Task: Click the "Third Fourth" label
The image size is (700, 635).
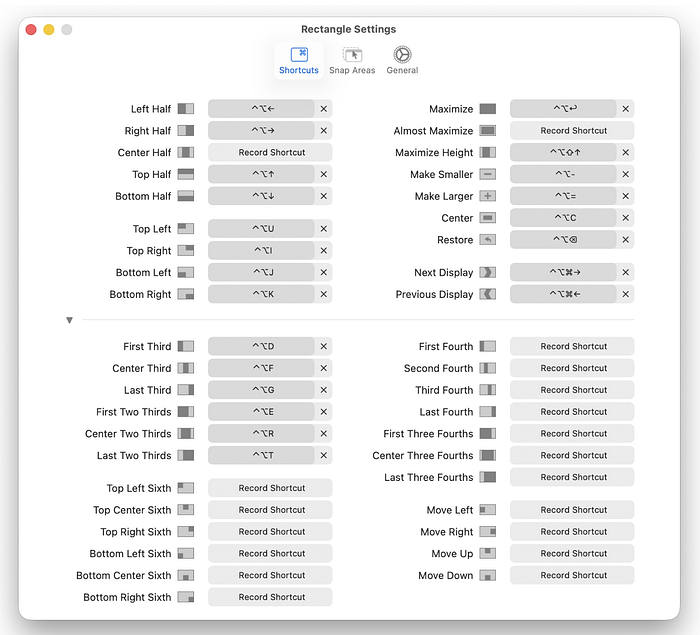Action: pos(444,390)
